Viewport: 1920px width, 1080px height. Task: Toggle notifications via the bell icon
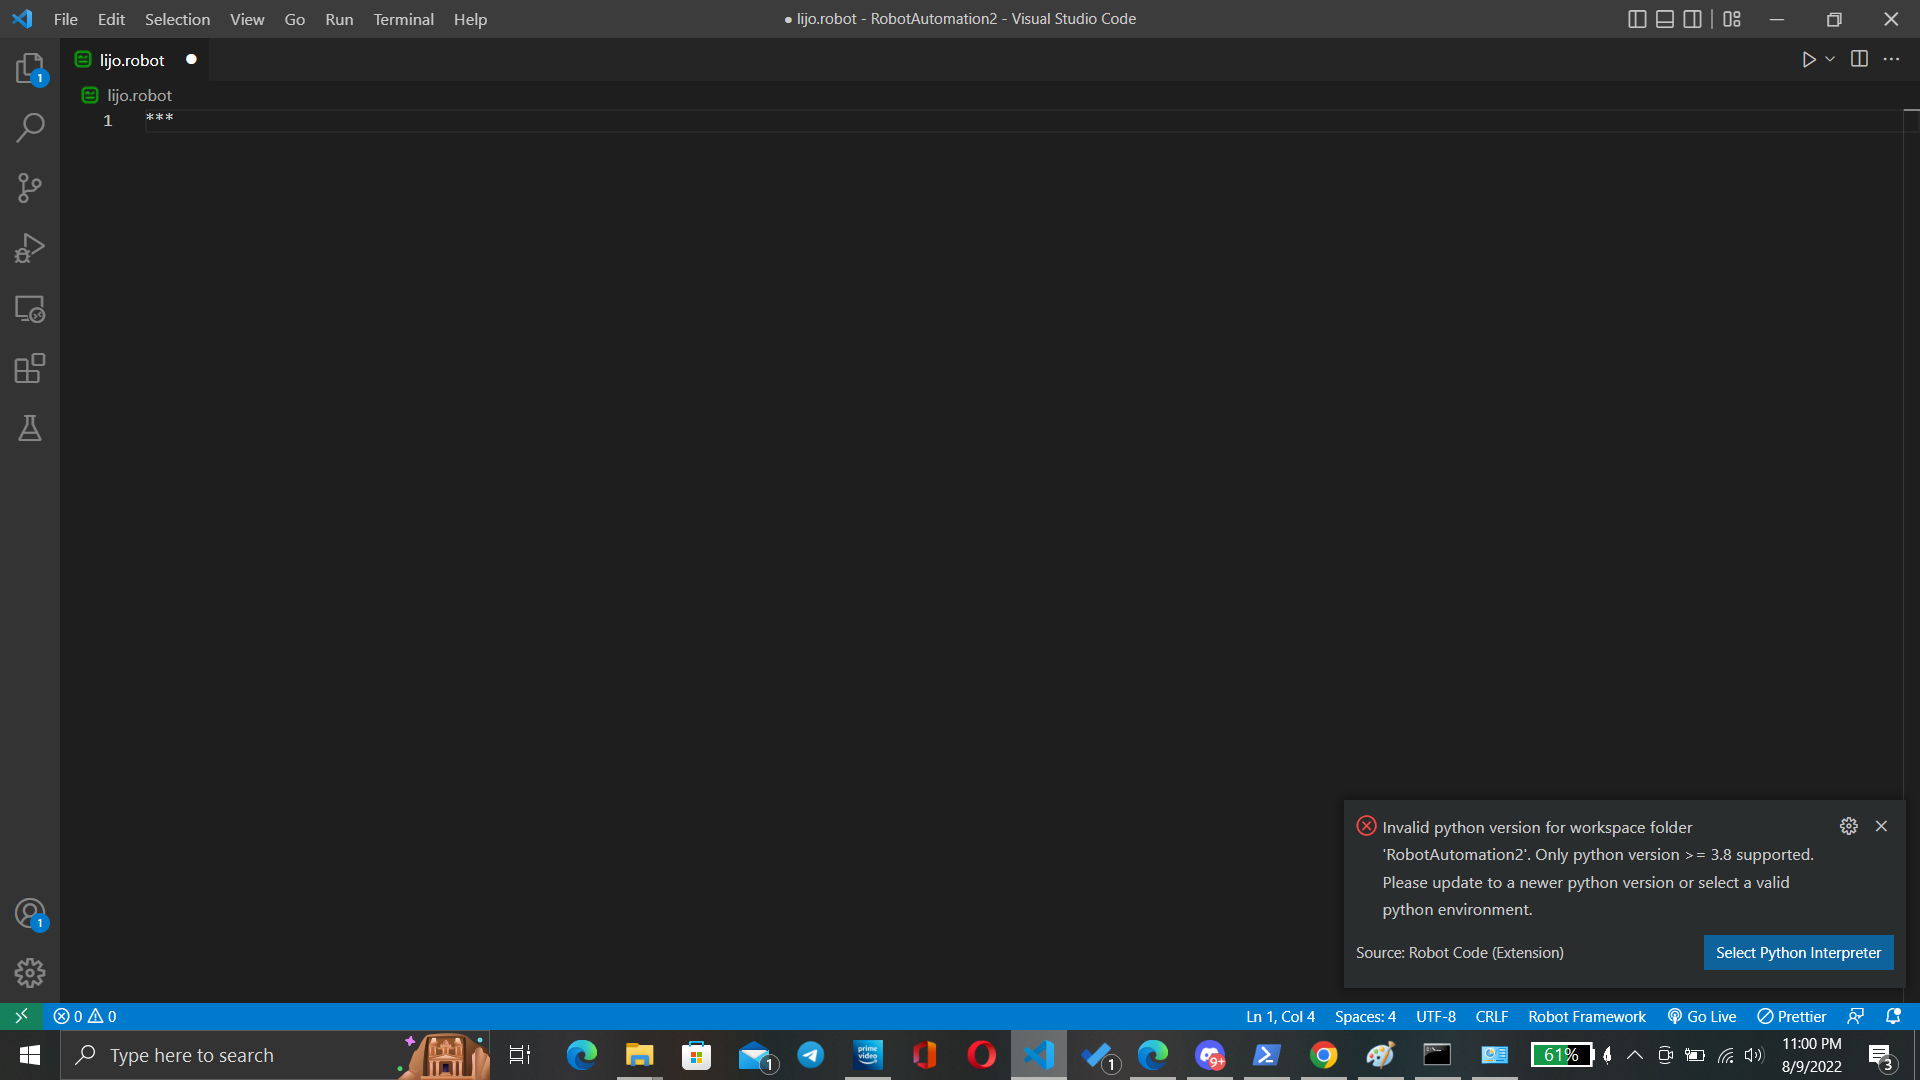click(x=1895, y=1016)
